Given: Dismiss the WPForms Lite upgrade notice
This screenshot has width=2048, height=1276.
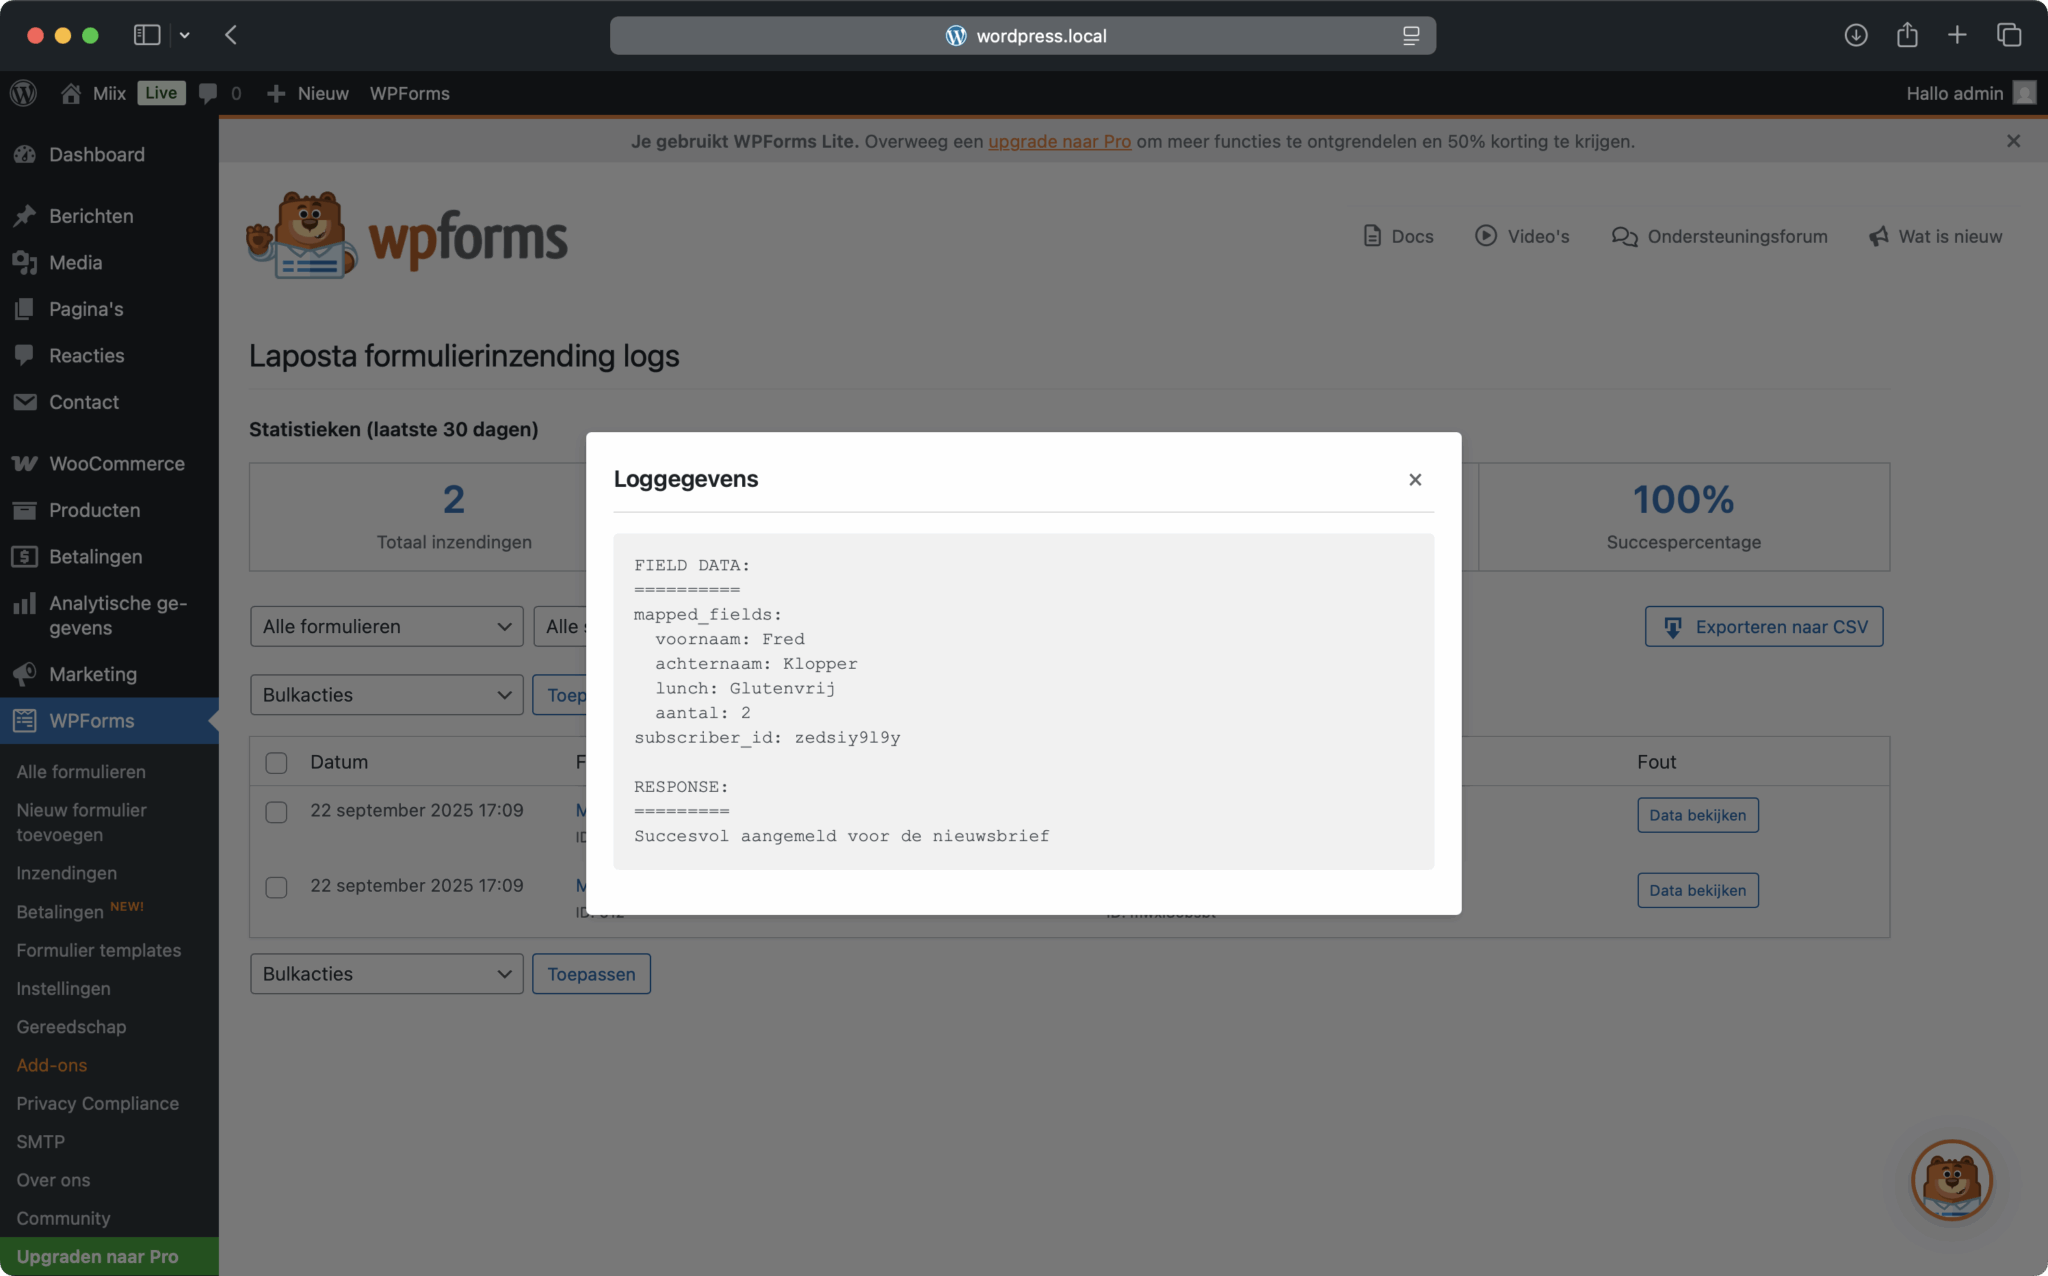Looking at the screenshot, I should coord(2013,141).
